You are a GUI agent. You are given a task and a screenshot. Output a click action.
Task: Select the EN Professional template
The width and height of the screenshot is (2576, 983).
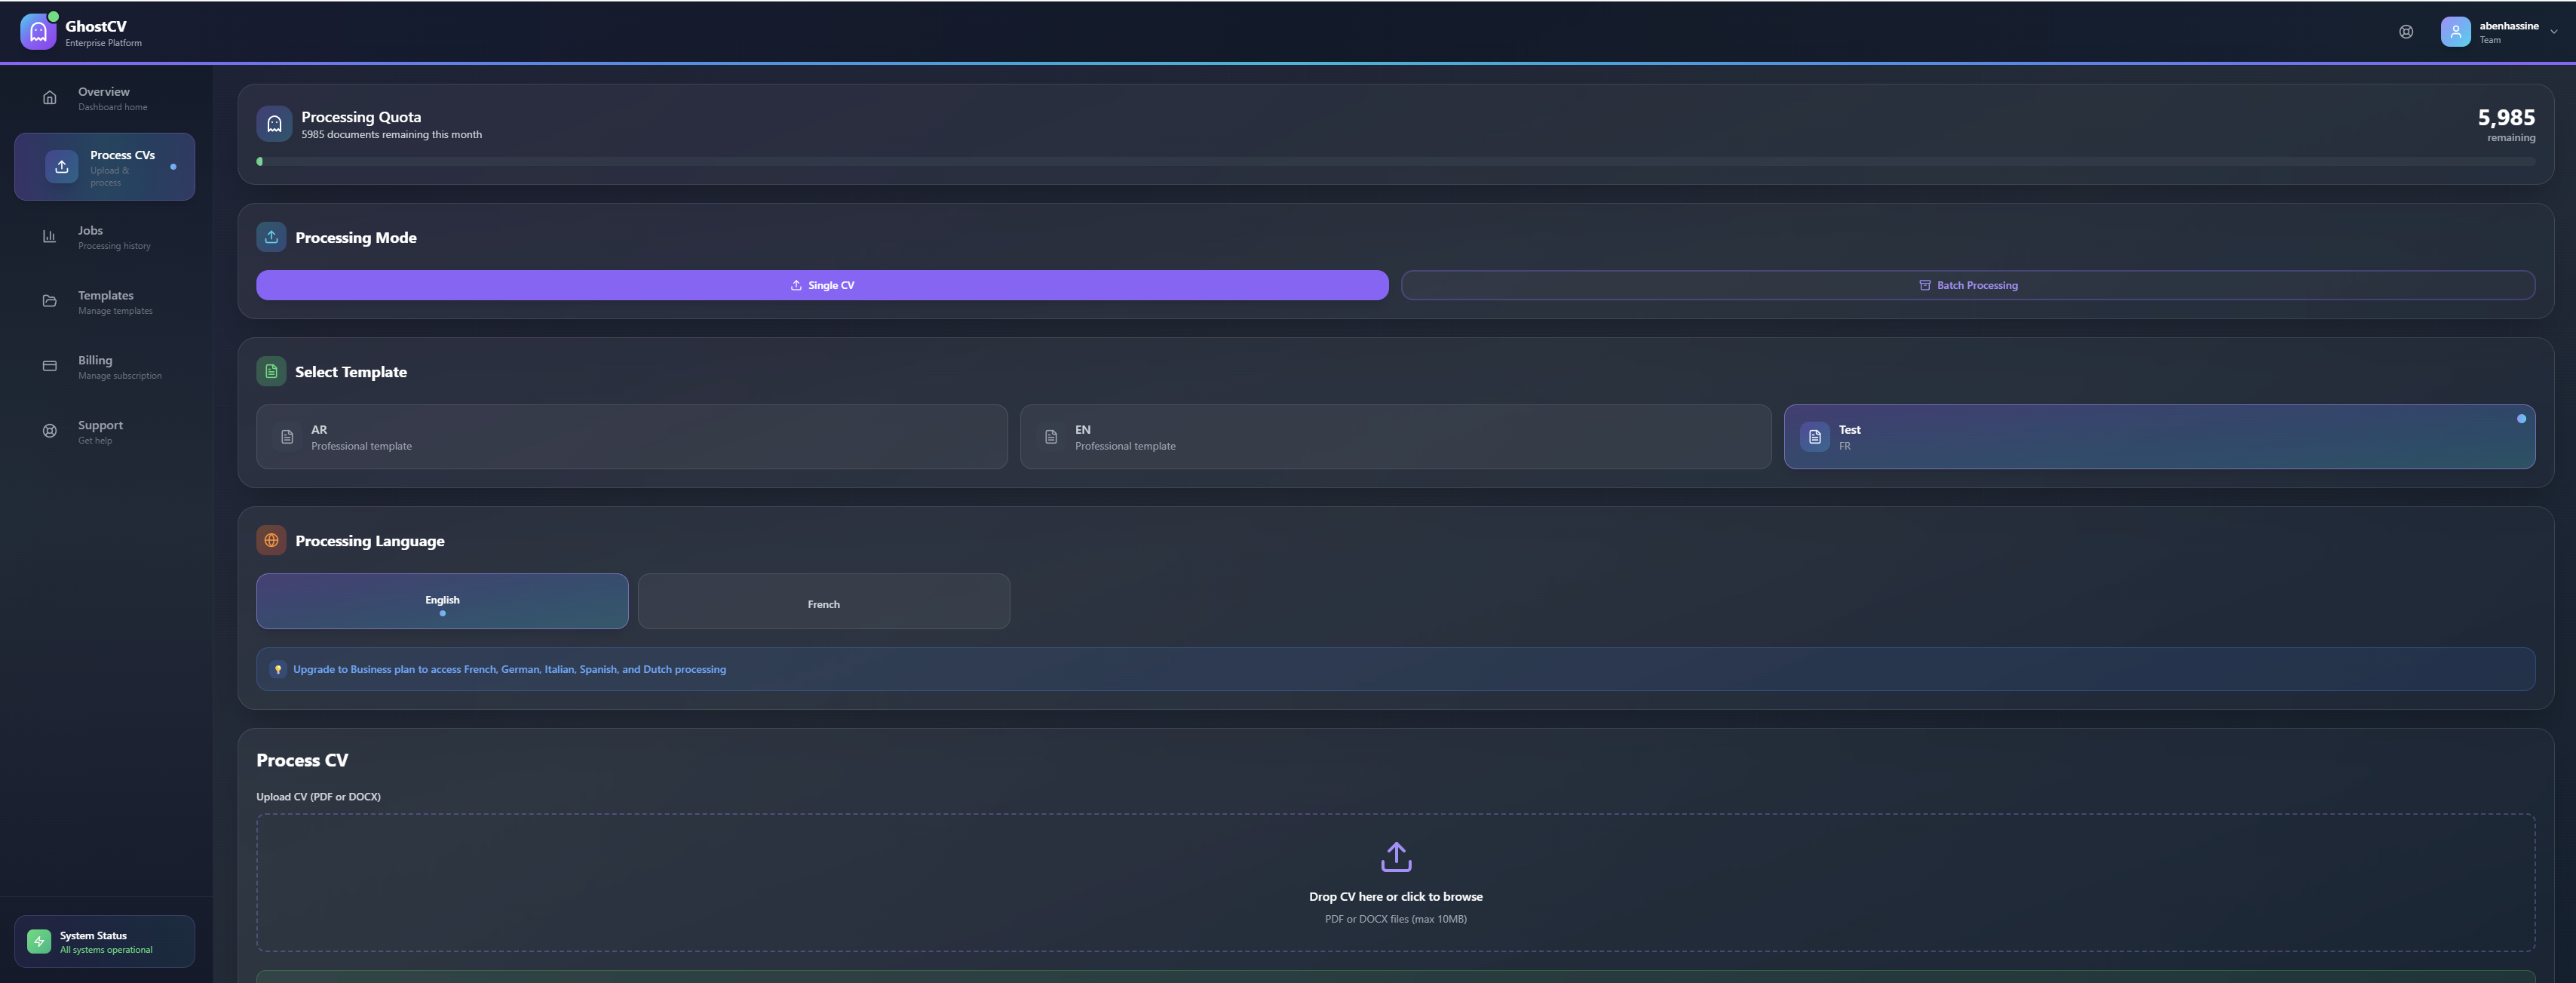[1395, 437]
